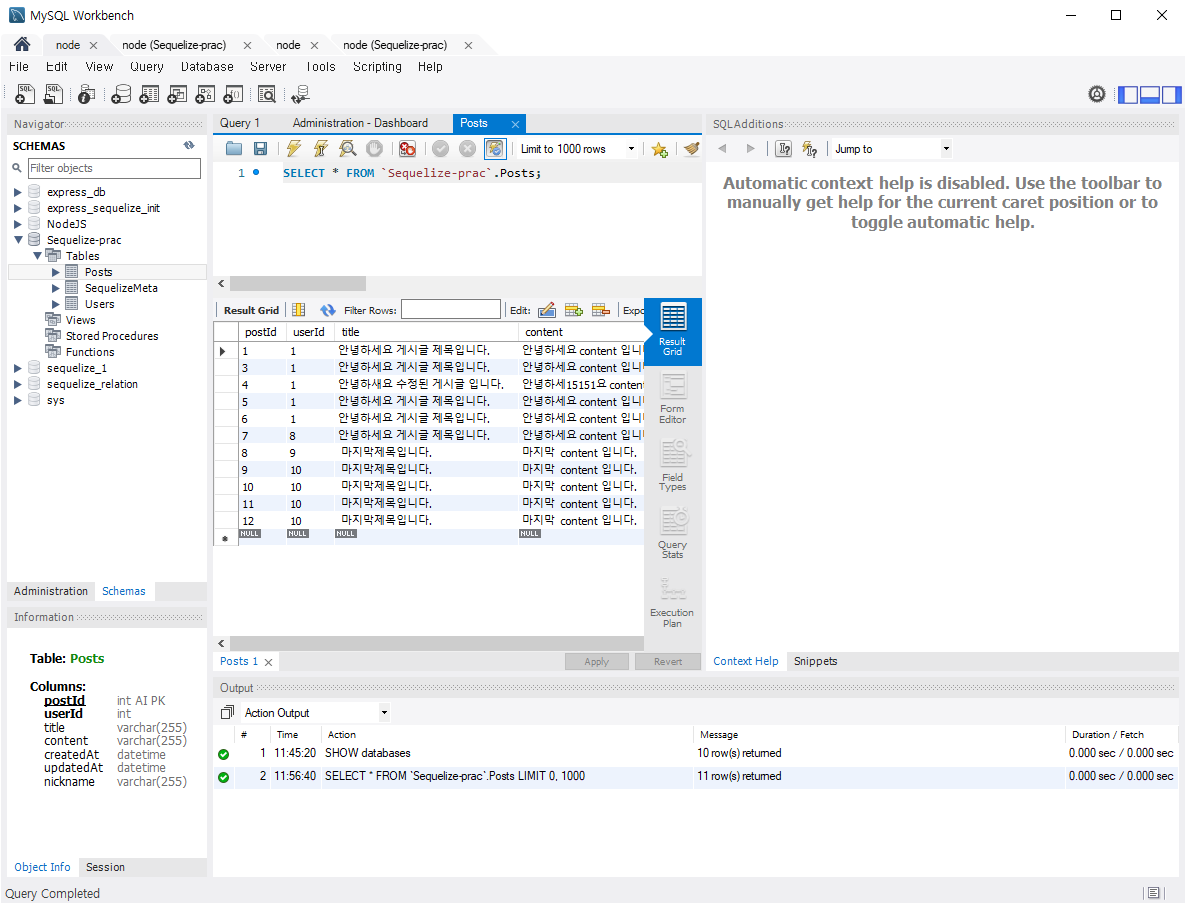Click the Filter objects search field
Viewport: 1186px width, 904px height.
[114, 168]
